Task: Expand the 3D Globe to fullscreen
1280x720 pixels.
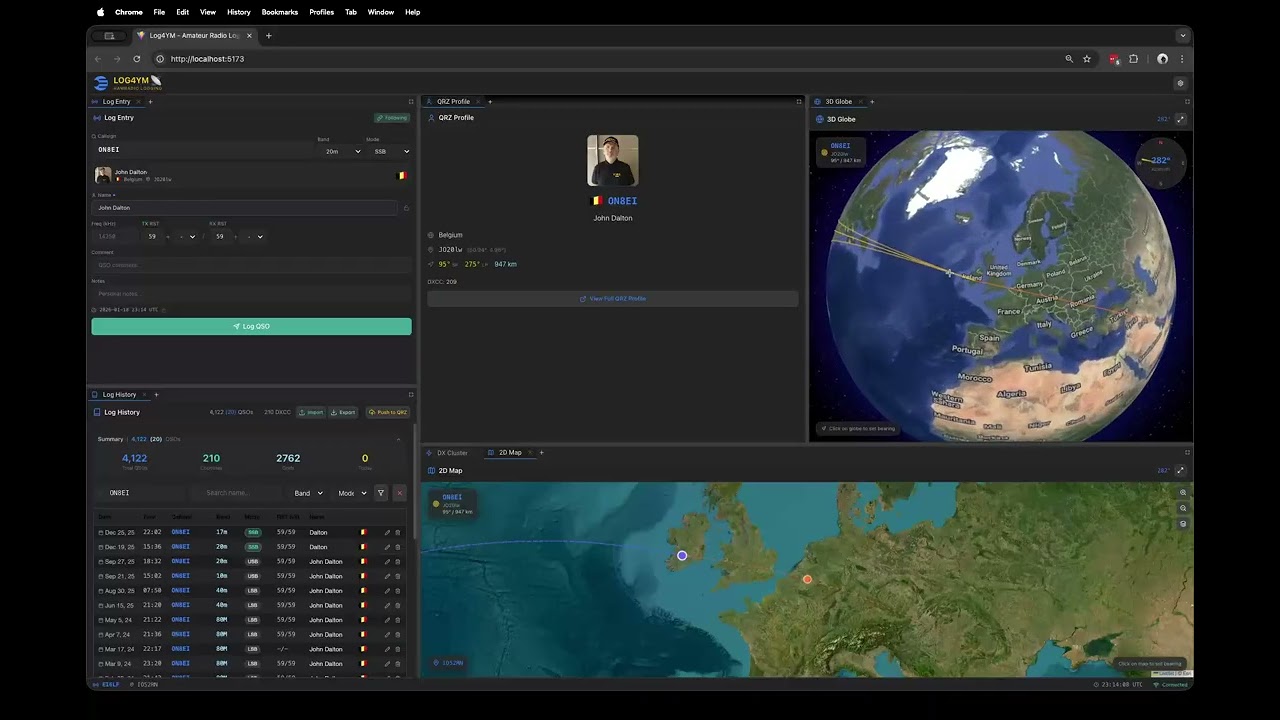Action: point(1180,119)
